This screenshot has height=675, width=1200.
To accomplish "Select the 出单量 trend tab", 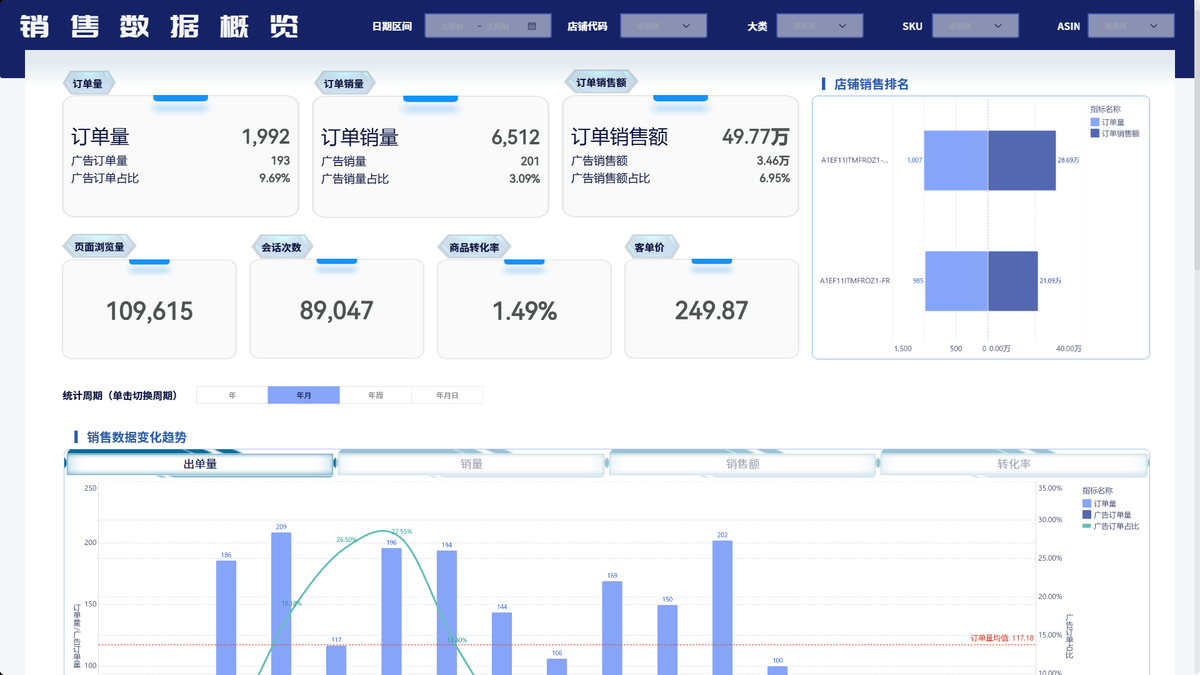I will click(x=200, y=464).
